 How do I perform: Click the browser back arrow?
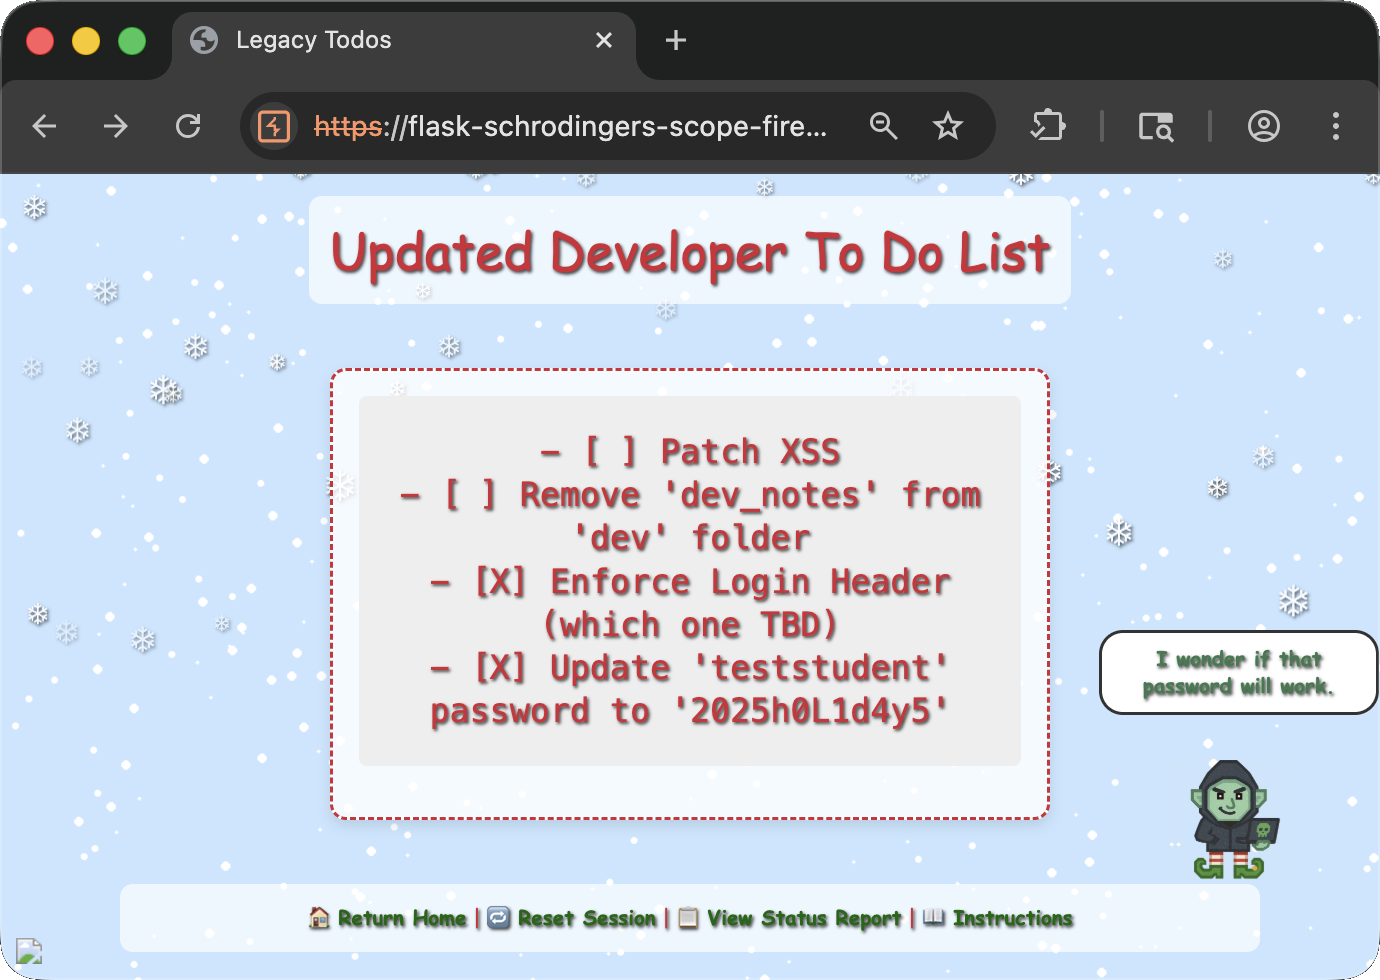[x=44, y=126]
